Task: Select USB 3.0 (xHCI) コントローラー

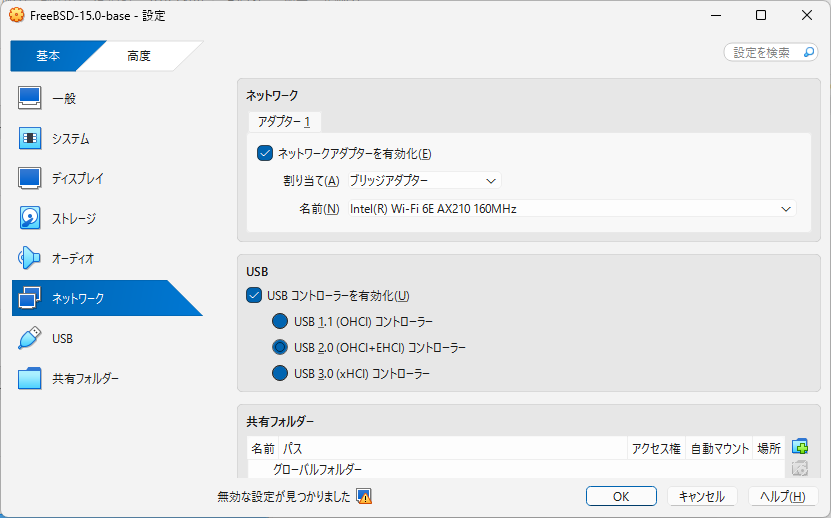Action: [x=280, y=373]
